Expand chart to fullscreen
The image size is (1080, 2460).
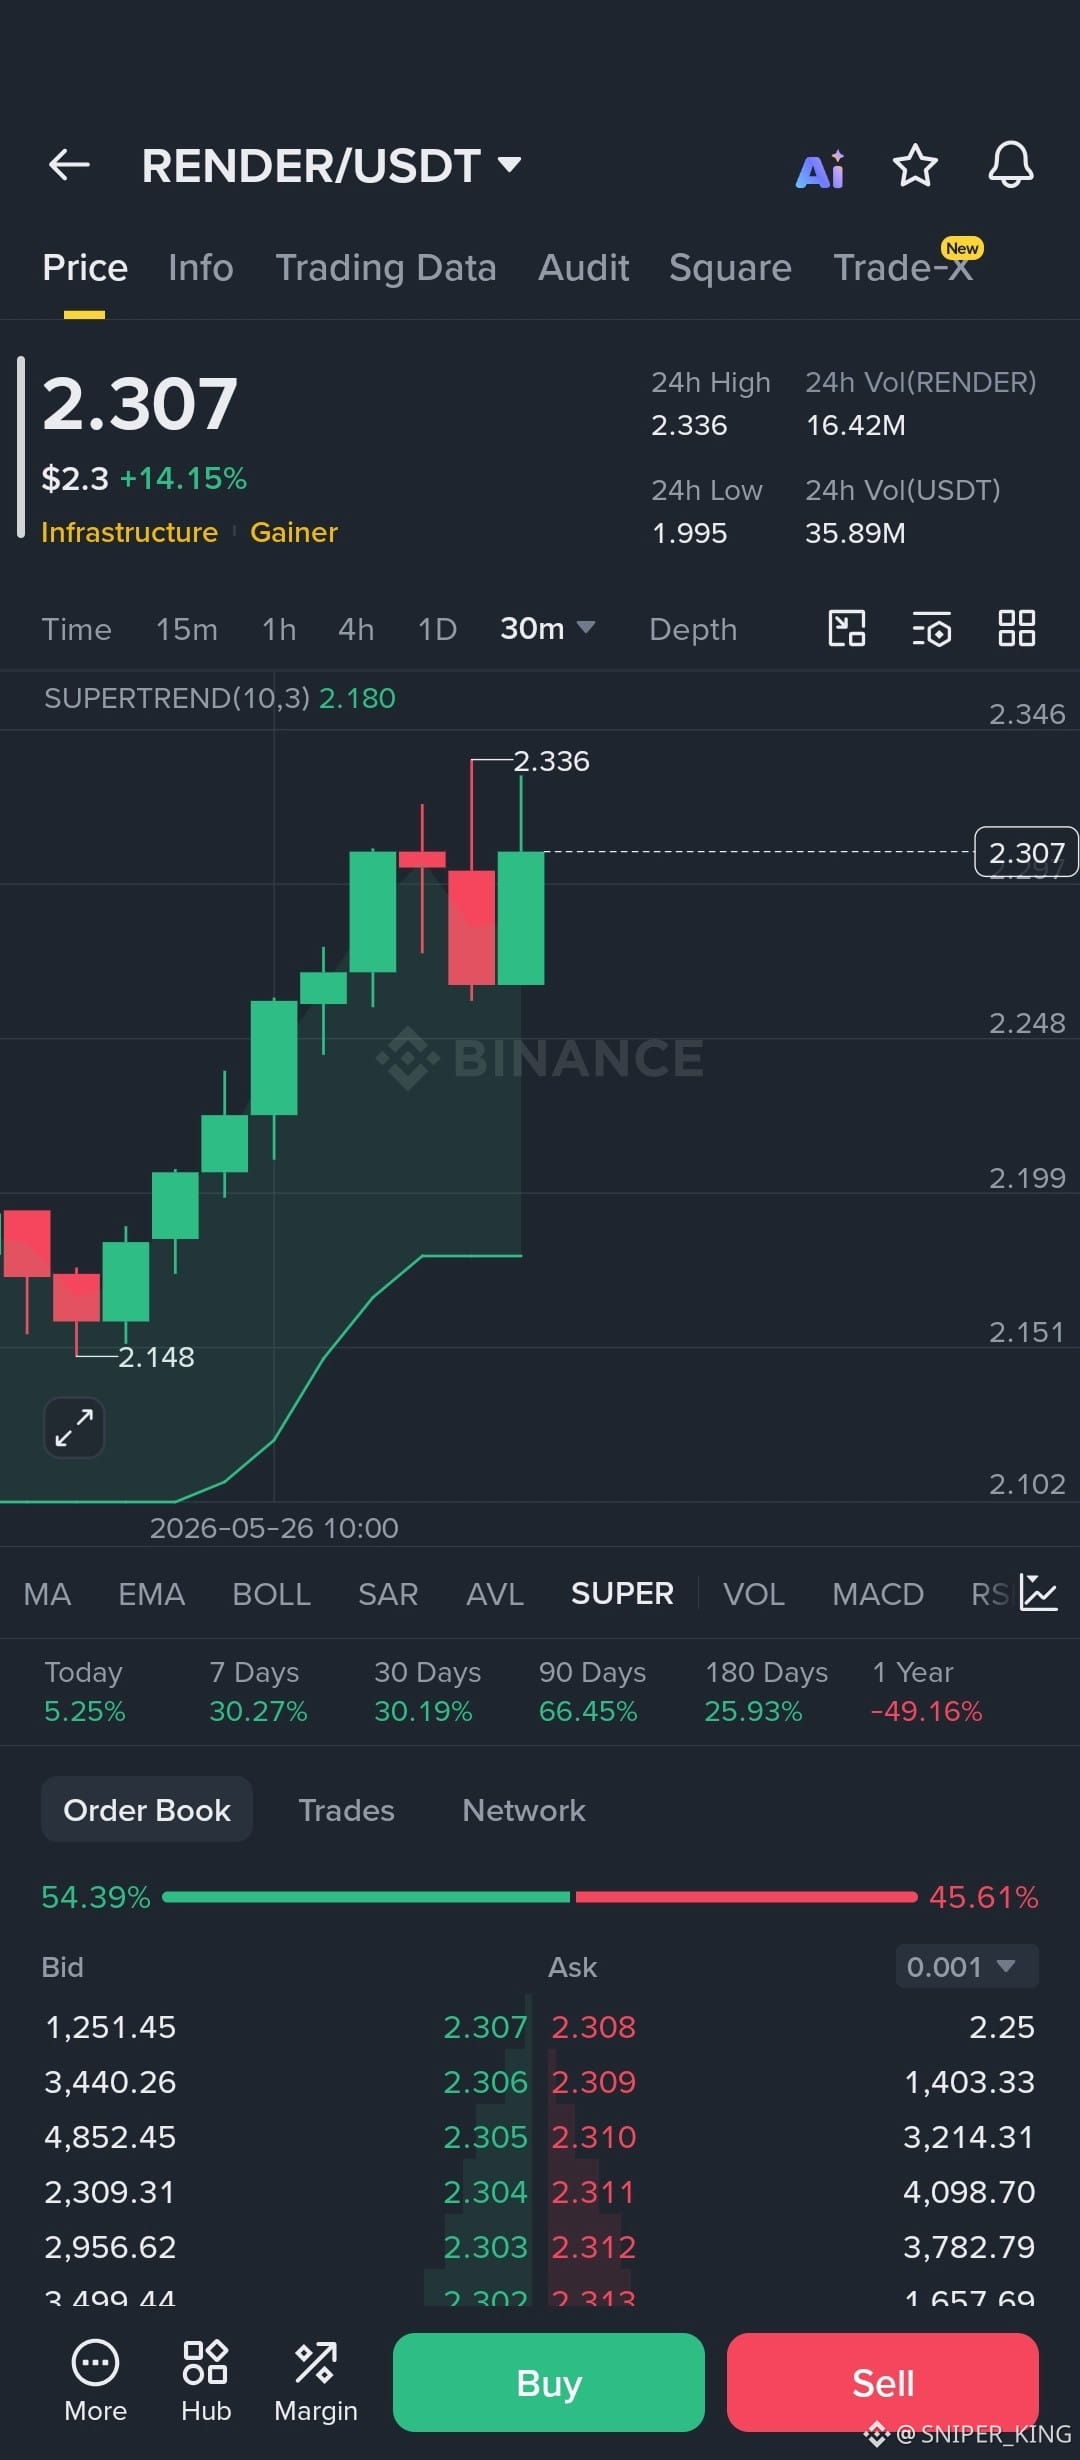[x=75, y=1427]
